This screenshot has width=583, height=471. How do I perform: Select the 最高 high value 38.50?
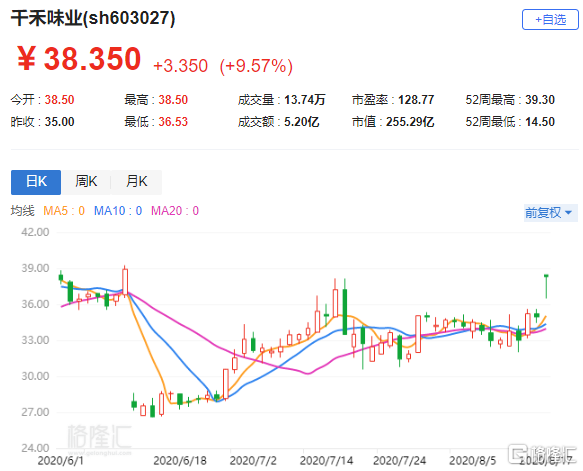pyautogui.click(x=173, y=100)
